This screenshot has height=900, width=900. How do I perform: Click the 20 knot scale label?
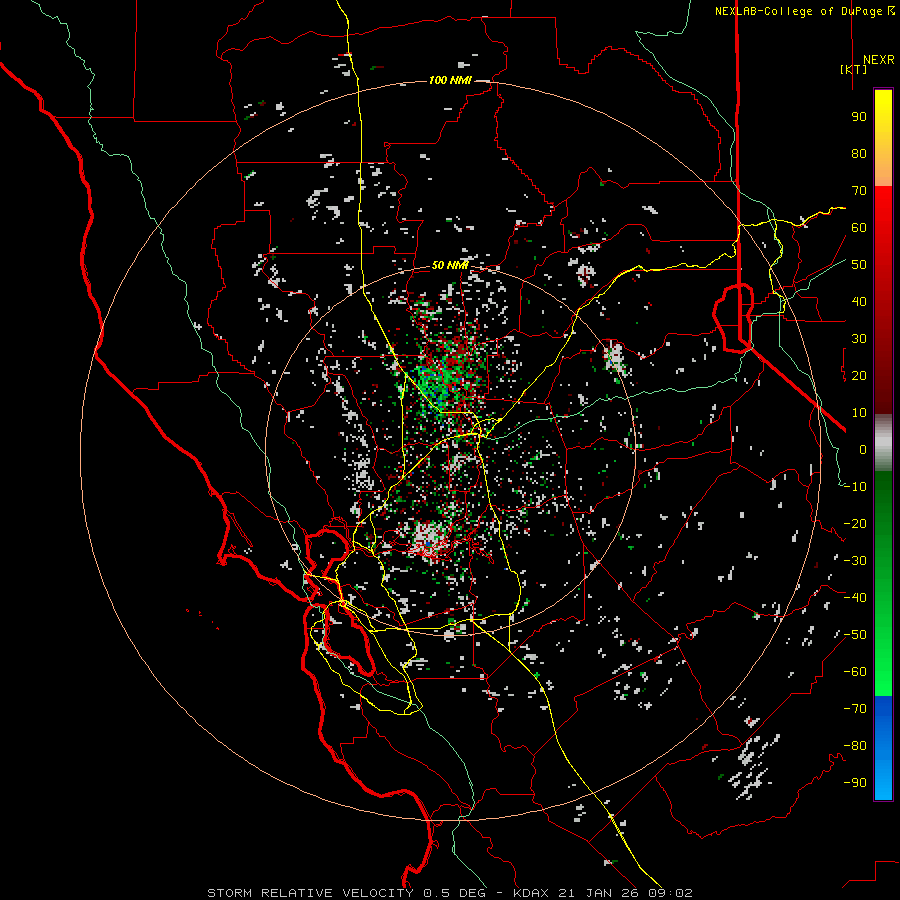coord(859,376)
